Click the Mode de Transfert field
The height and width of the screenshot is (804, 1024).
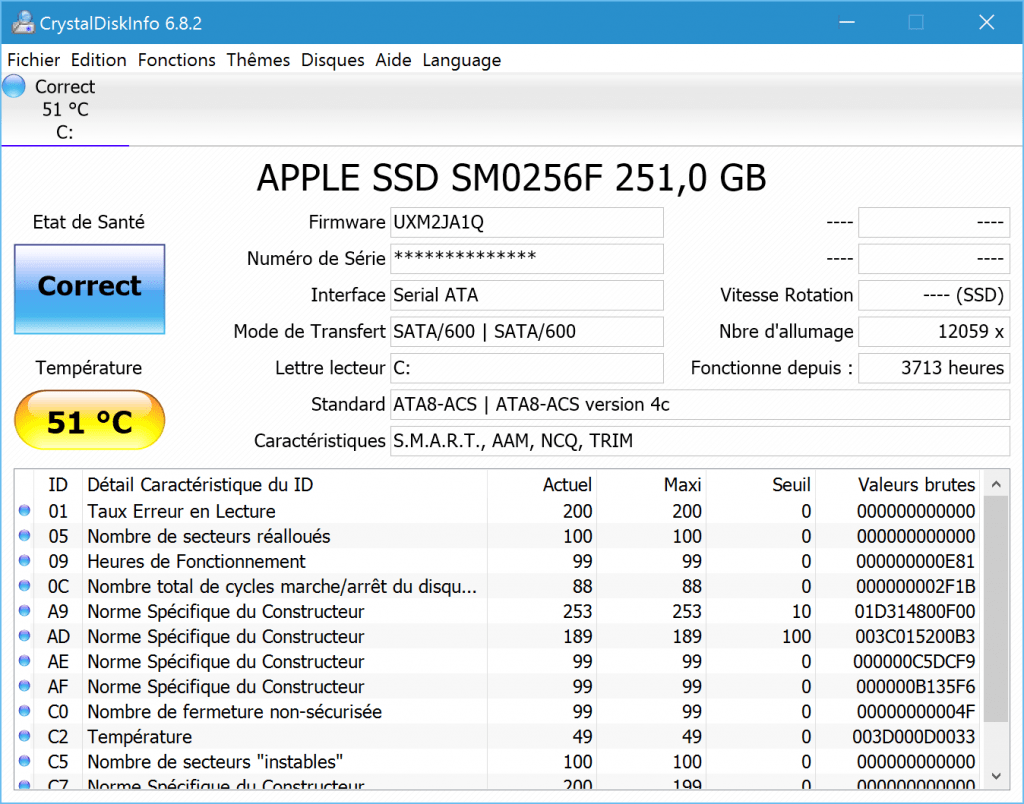(x=526, y=332)
